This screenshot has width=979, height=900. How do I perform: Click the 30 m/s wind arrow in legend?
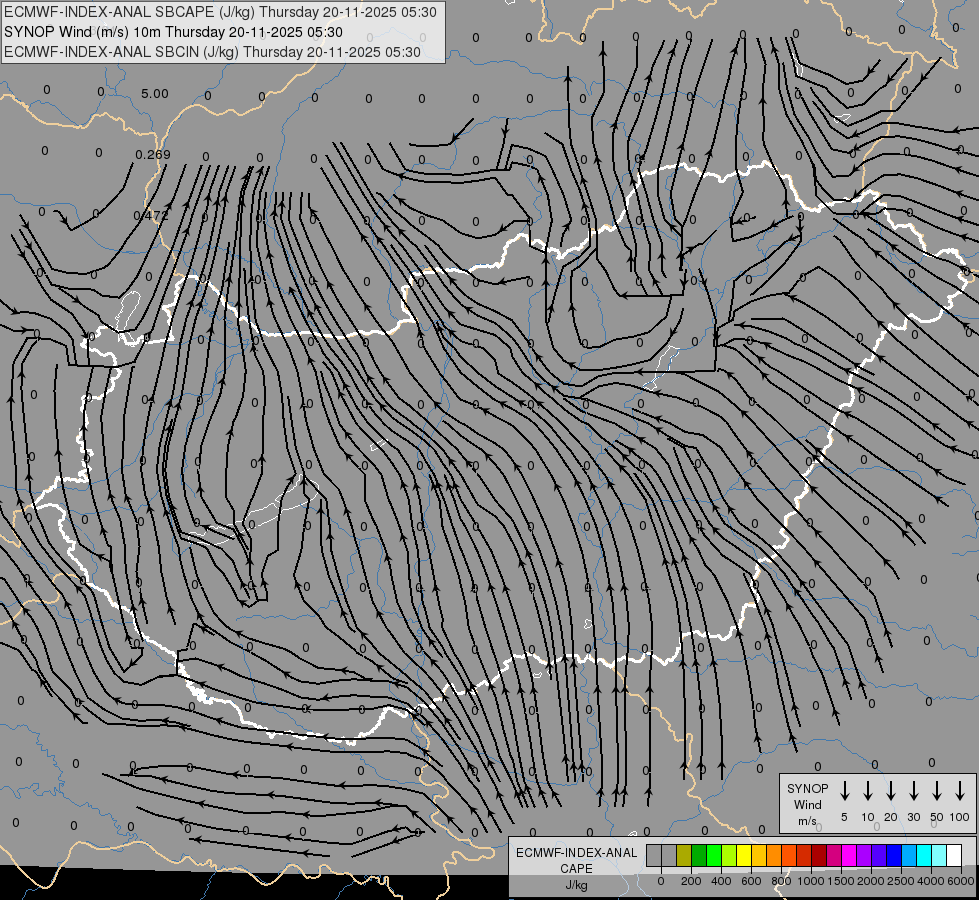913,790
